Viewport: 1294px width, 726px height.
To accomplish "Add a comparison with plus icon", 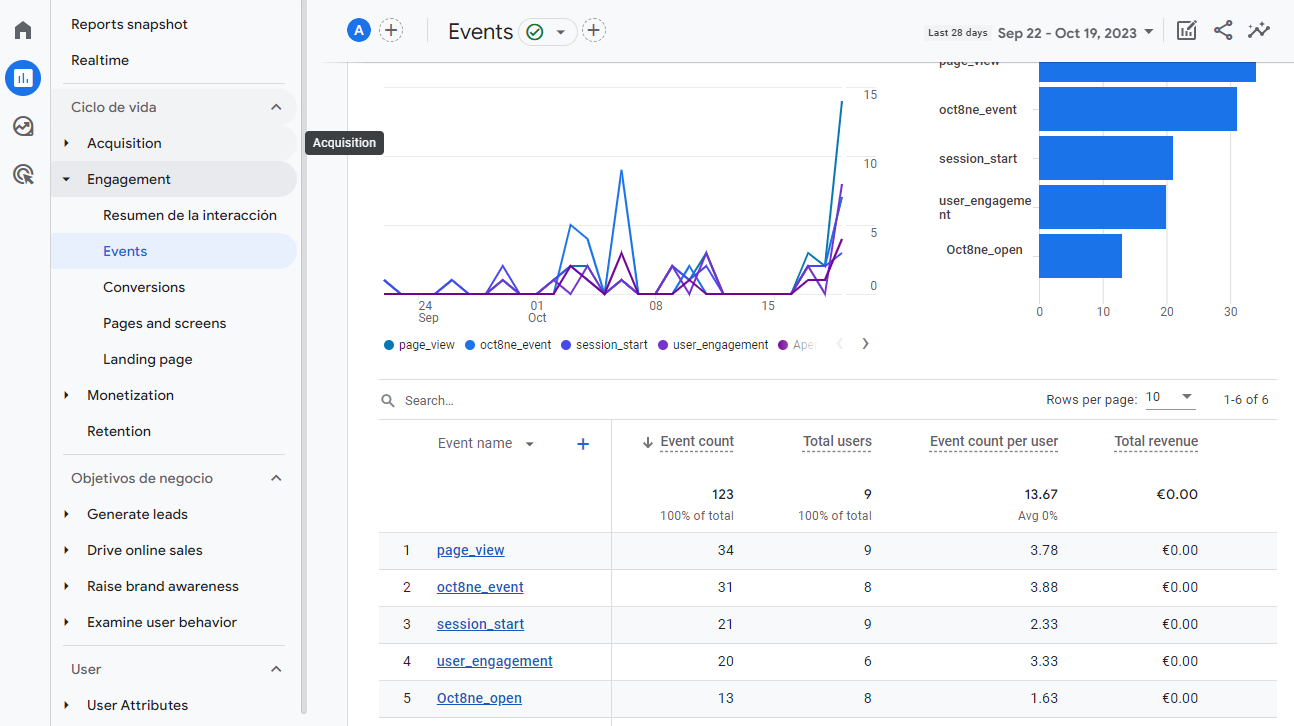I will (x=391, y=31).
